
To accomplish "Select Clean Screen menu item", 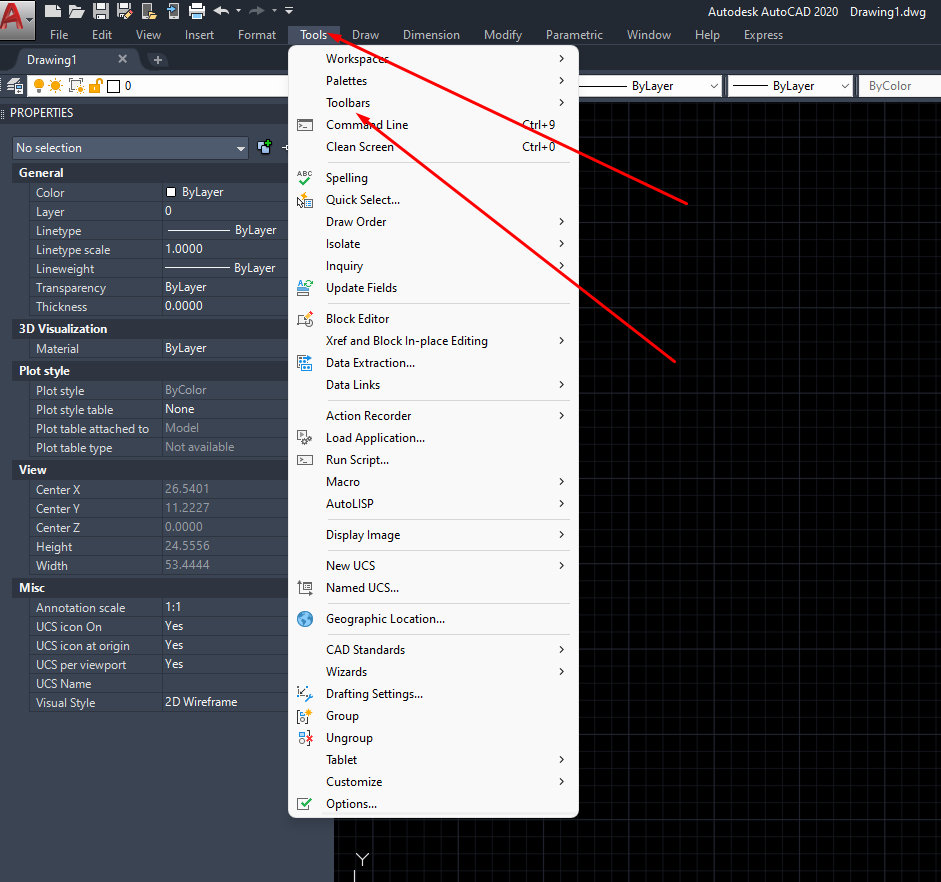I will point(433,147).
